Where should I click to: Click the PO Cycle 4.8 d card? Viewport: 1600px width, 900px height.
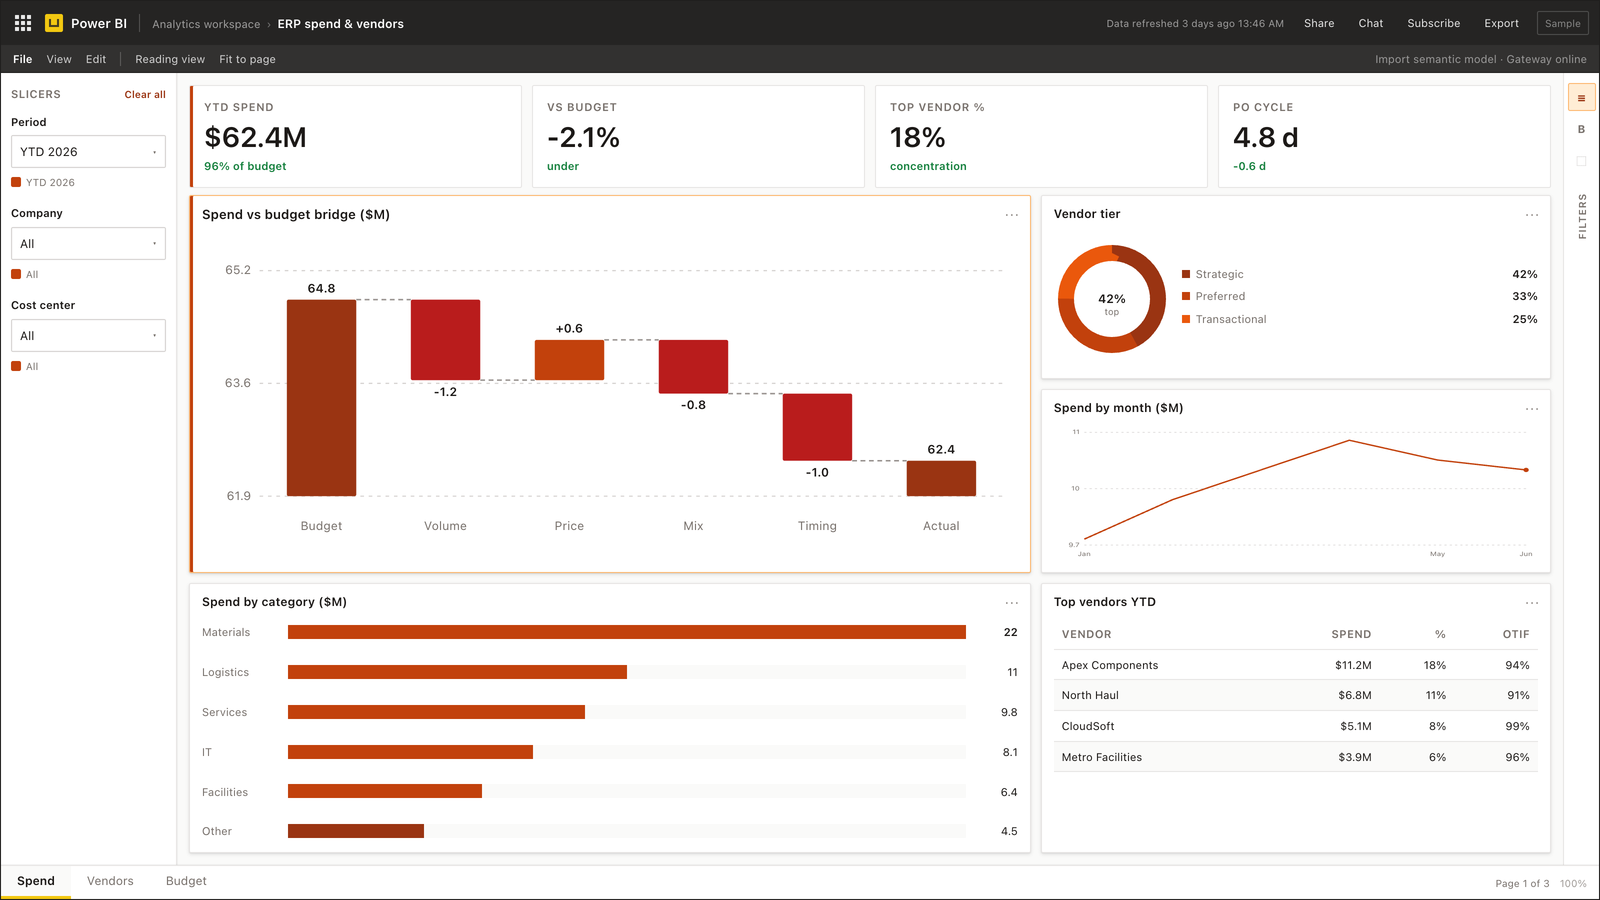tap(1384, 136)
